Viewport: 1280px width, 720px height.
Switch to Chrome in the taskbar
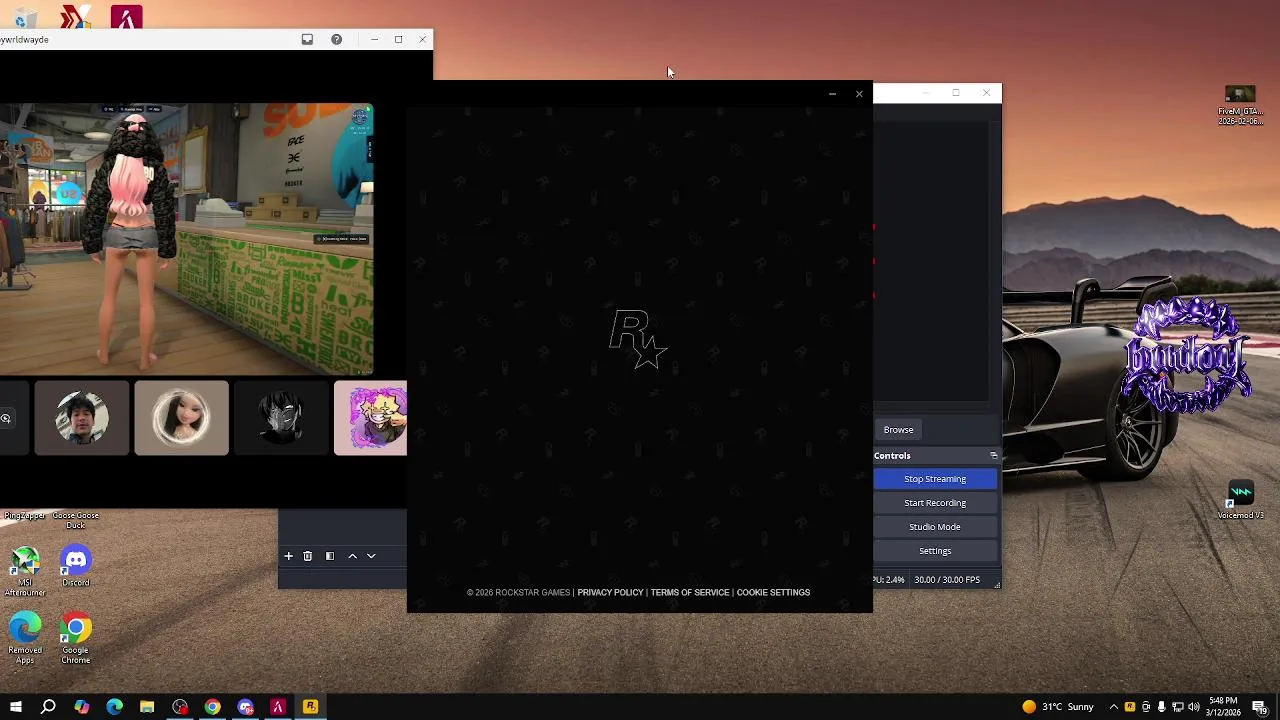pos(212,707)
